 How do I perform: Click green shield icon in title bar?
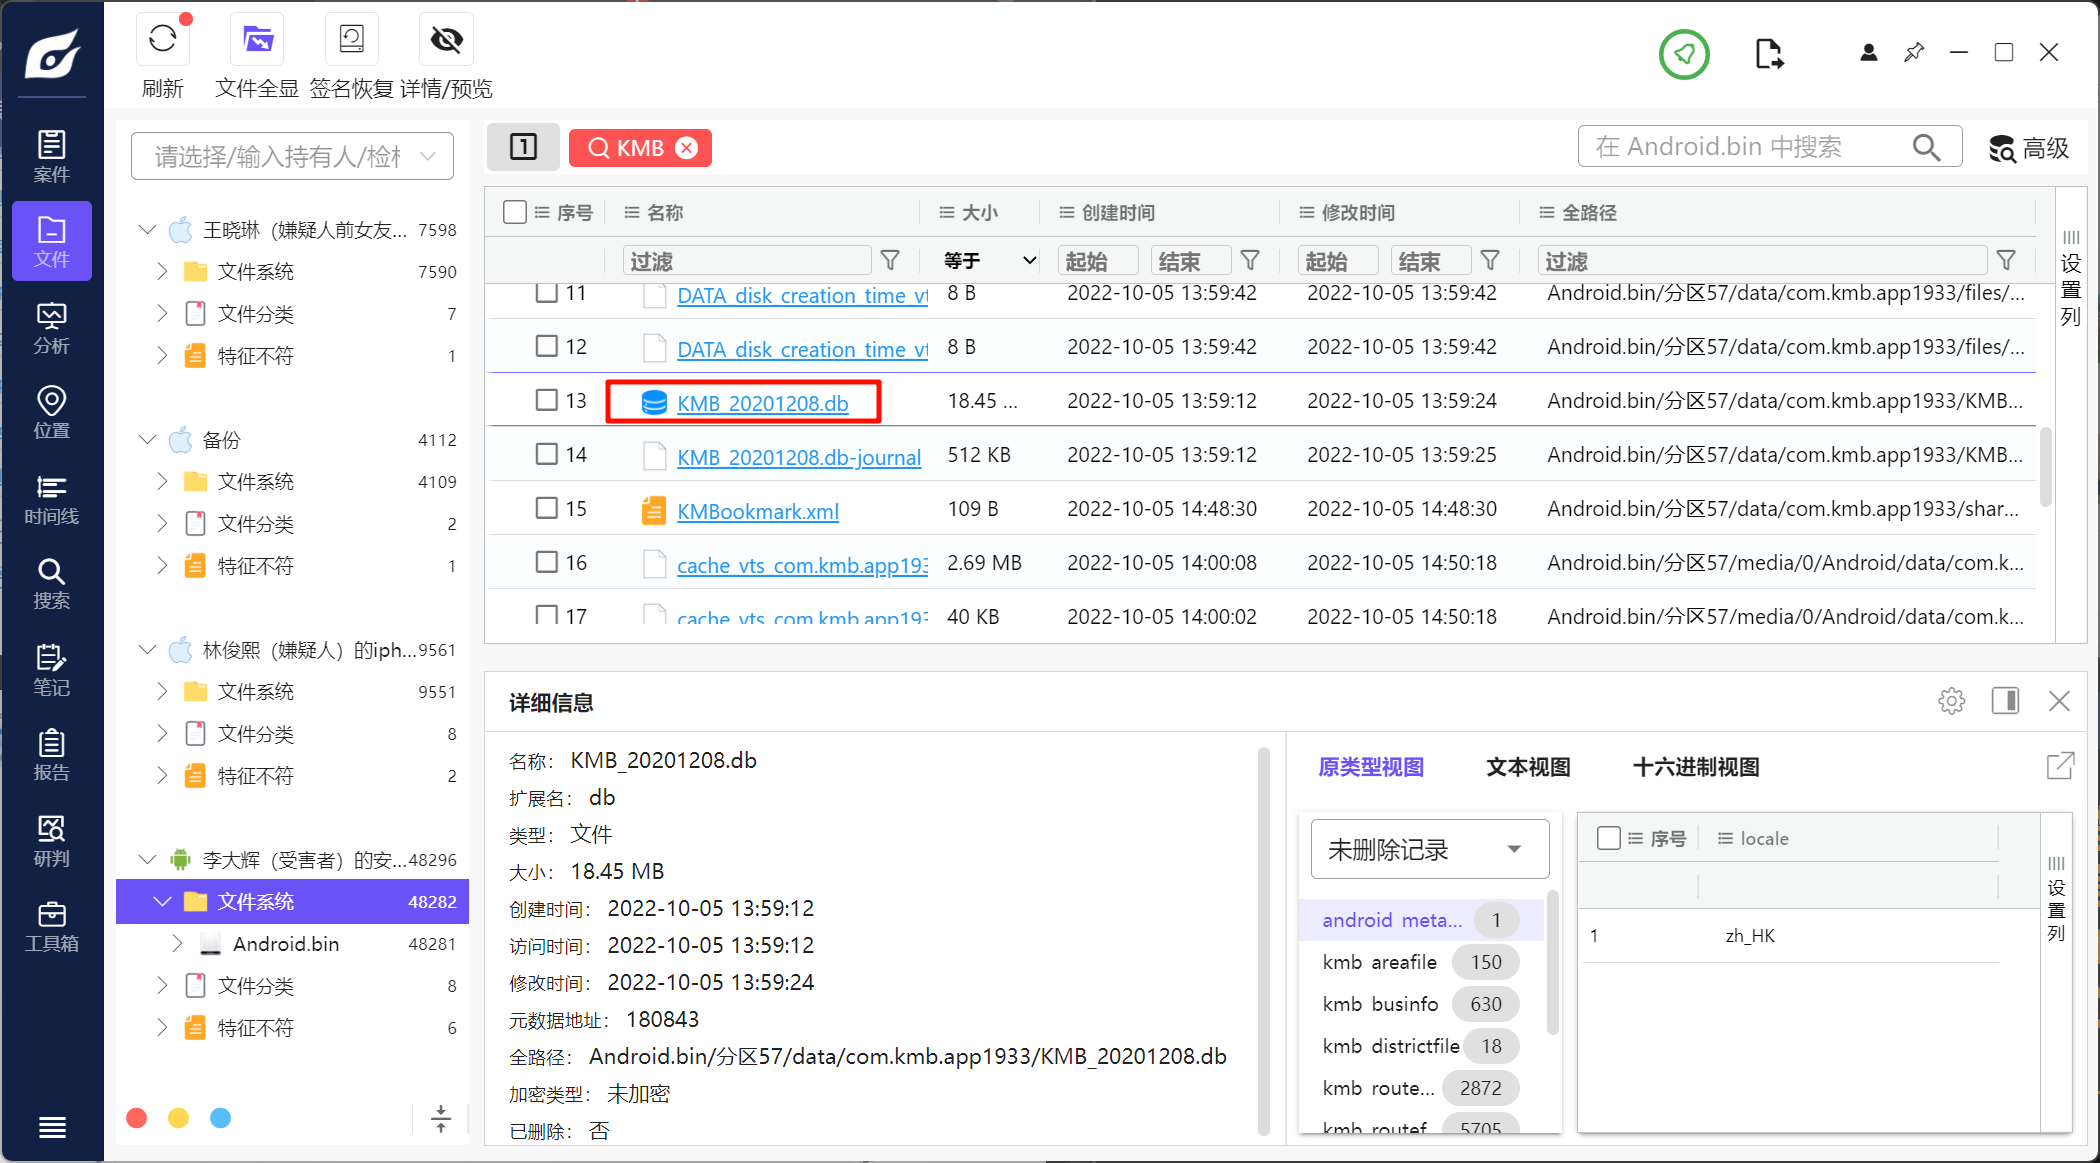[x=1684, y=54]
